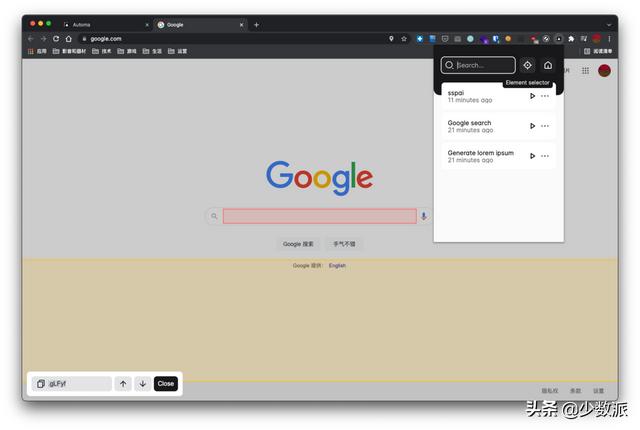The width and height of the screenshot is (640, 430).
Task: Close the Automa tab
Action: (147, 25)
